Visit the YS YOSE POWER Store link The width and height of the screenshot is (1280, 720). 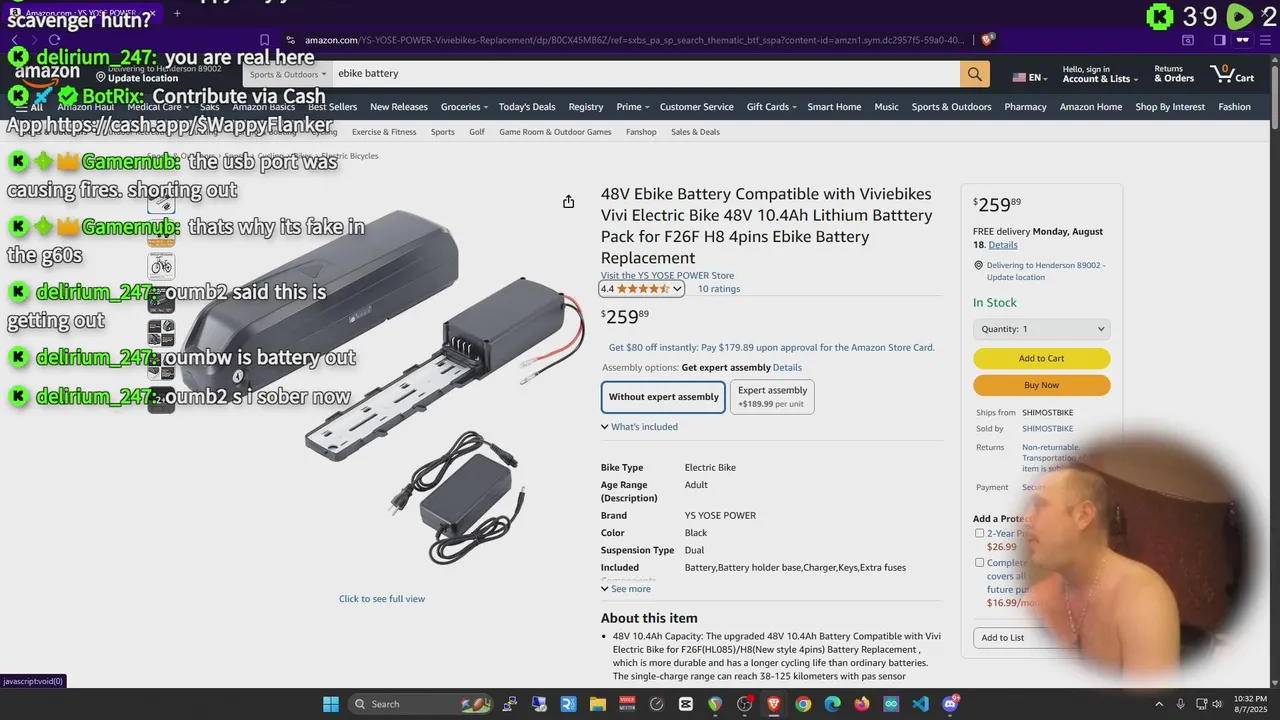(x=667, y=276)
